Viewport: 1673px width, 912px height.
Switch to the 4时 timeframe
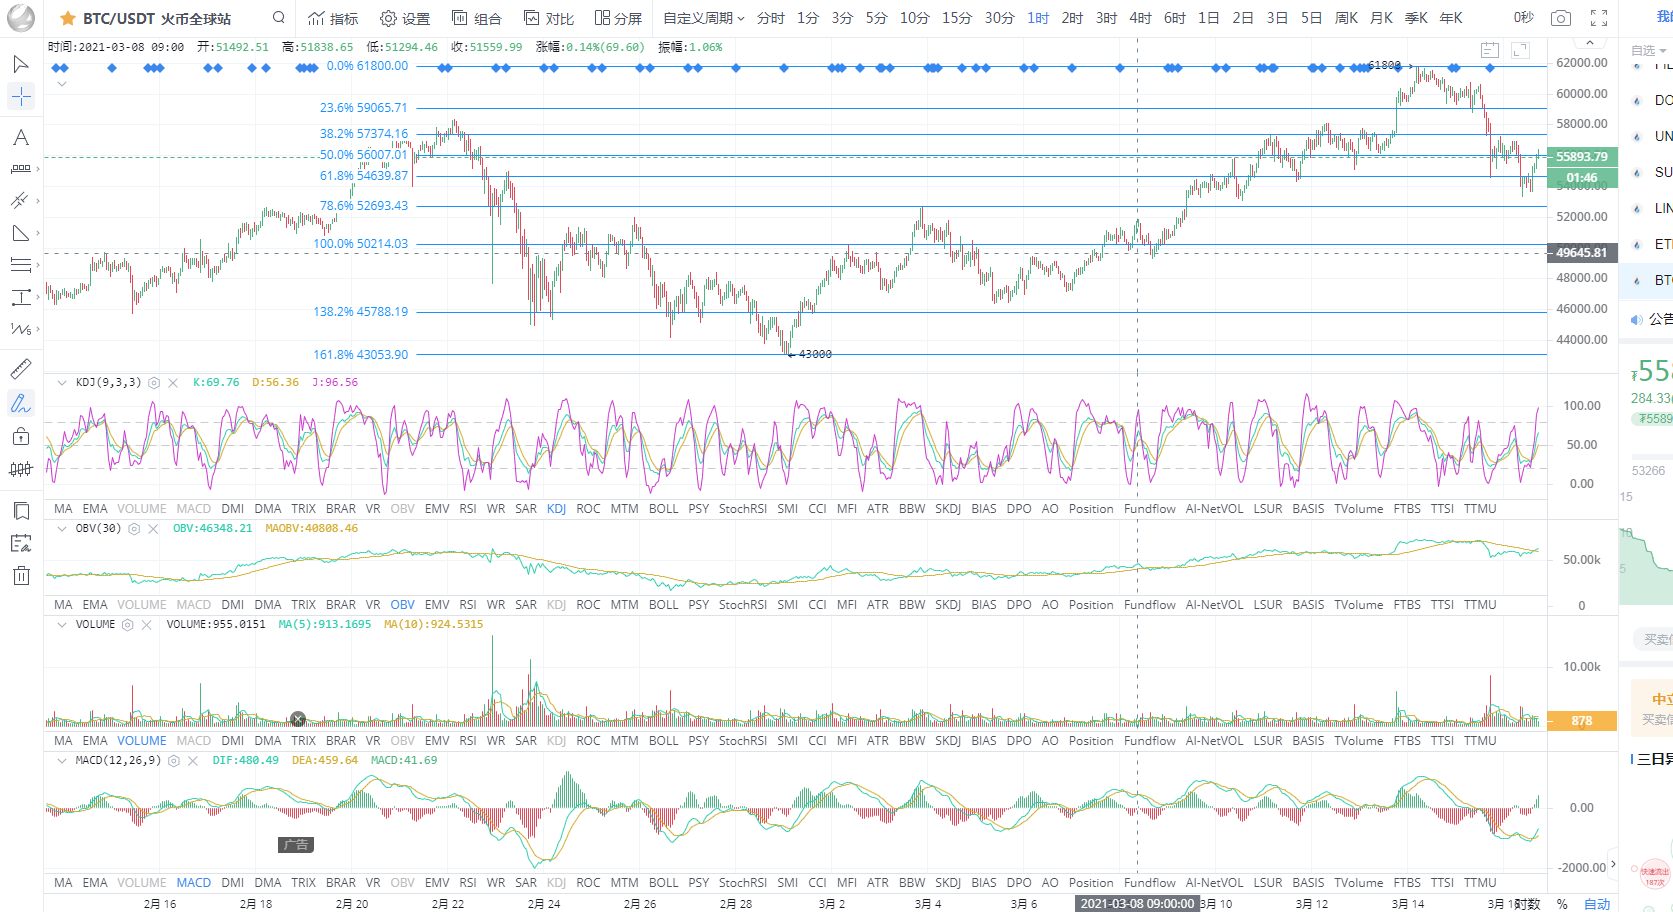(1140, 18)
